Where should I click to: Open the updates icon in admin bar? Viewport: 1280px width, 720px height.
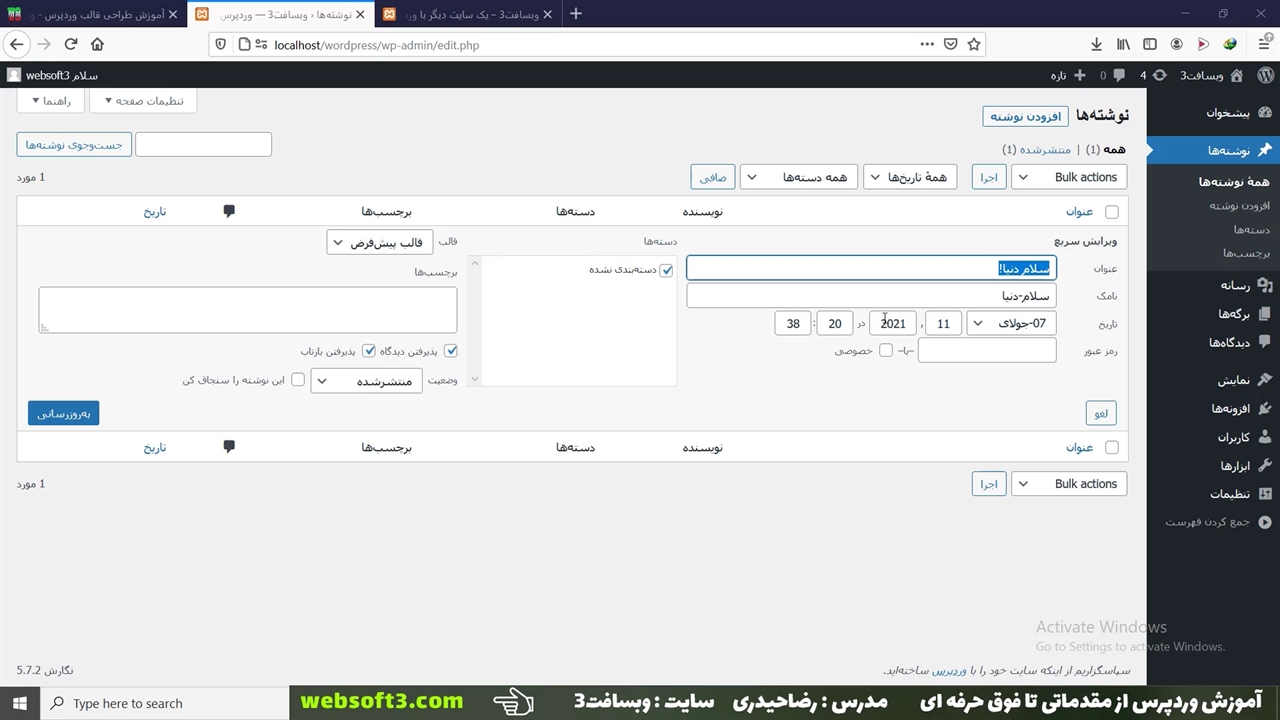pyautogui.click(x=1159, y=76)
